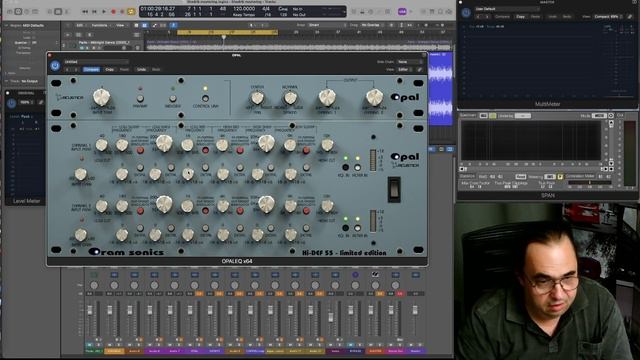Click the Opal window Compare button
The image size is (640, 360).
[91, 69]
